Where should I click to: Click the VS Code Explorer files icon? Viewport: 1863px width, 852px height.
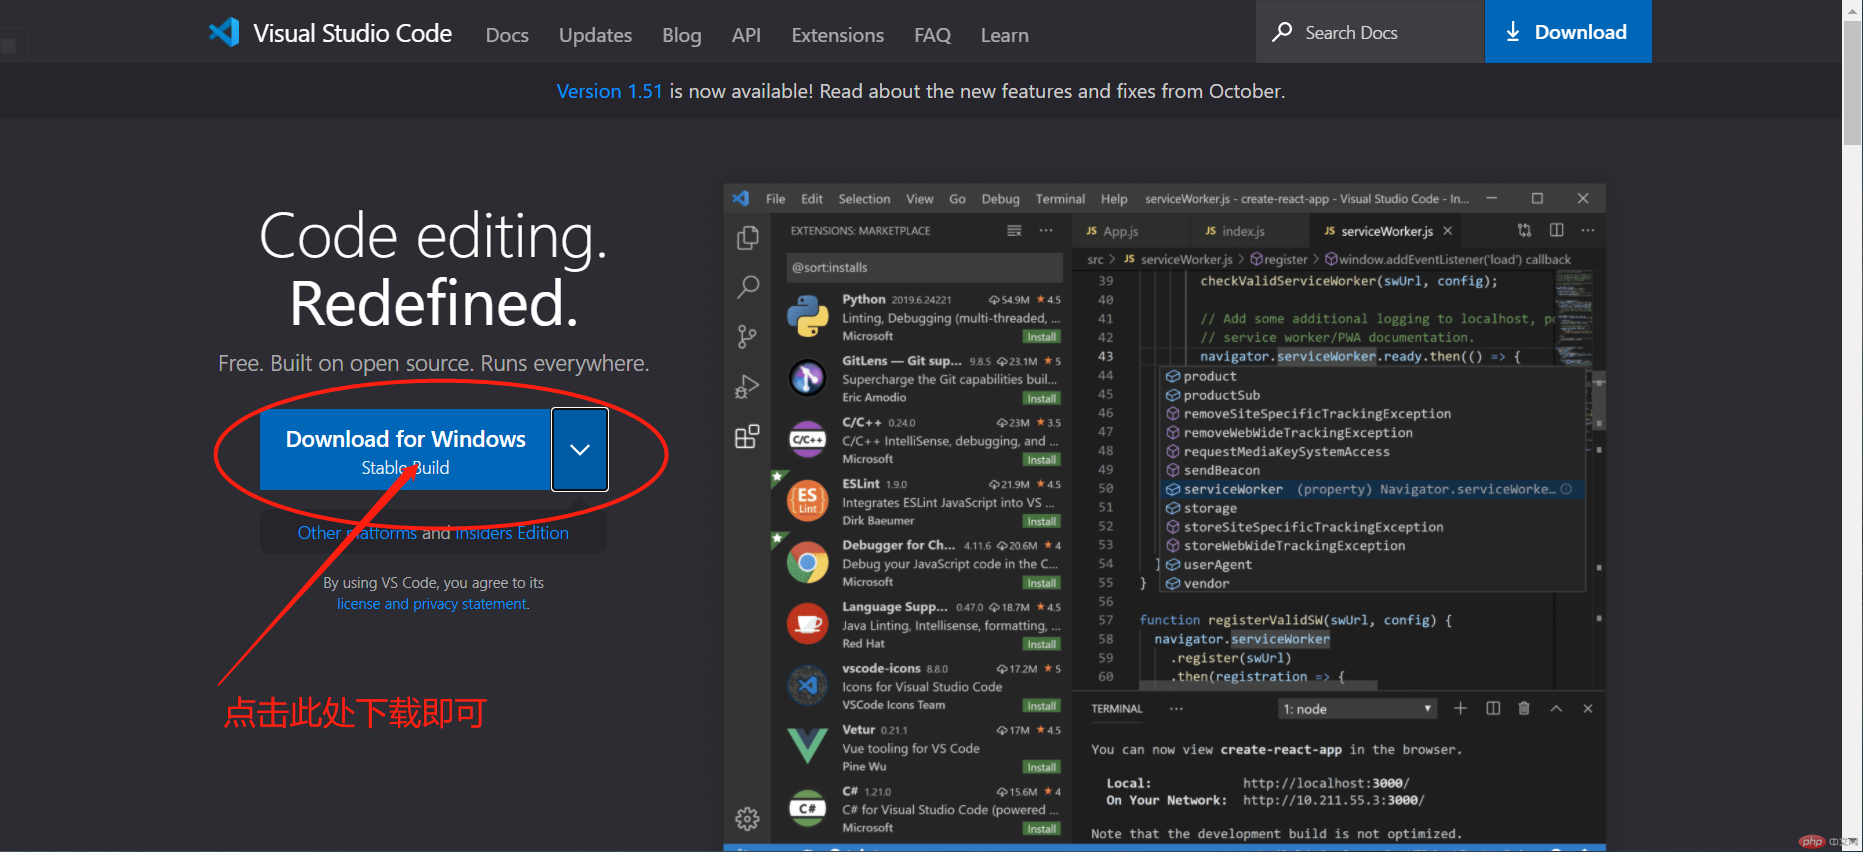747,238
